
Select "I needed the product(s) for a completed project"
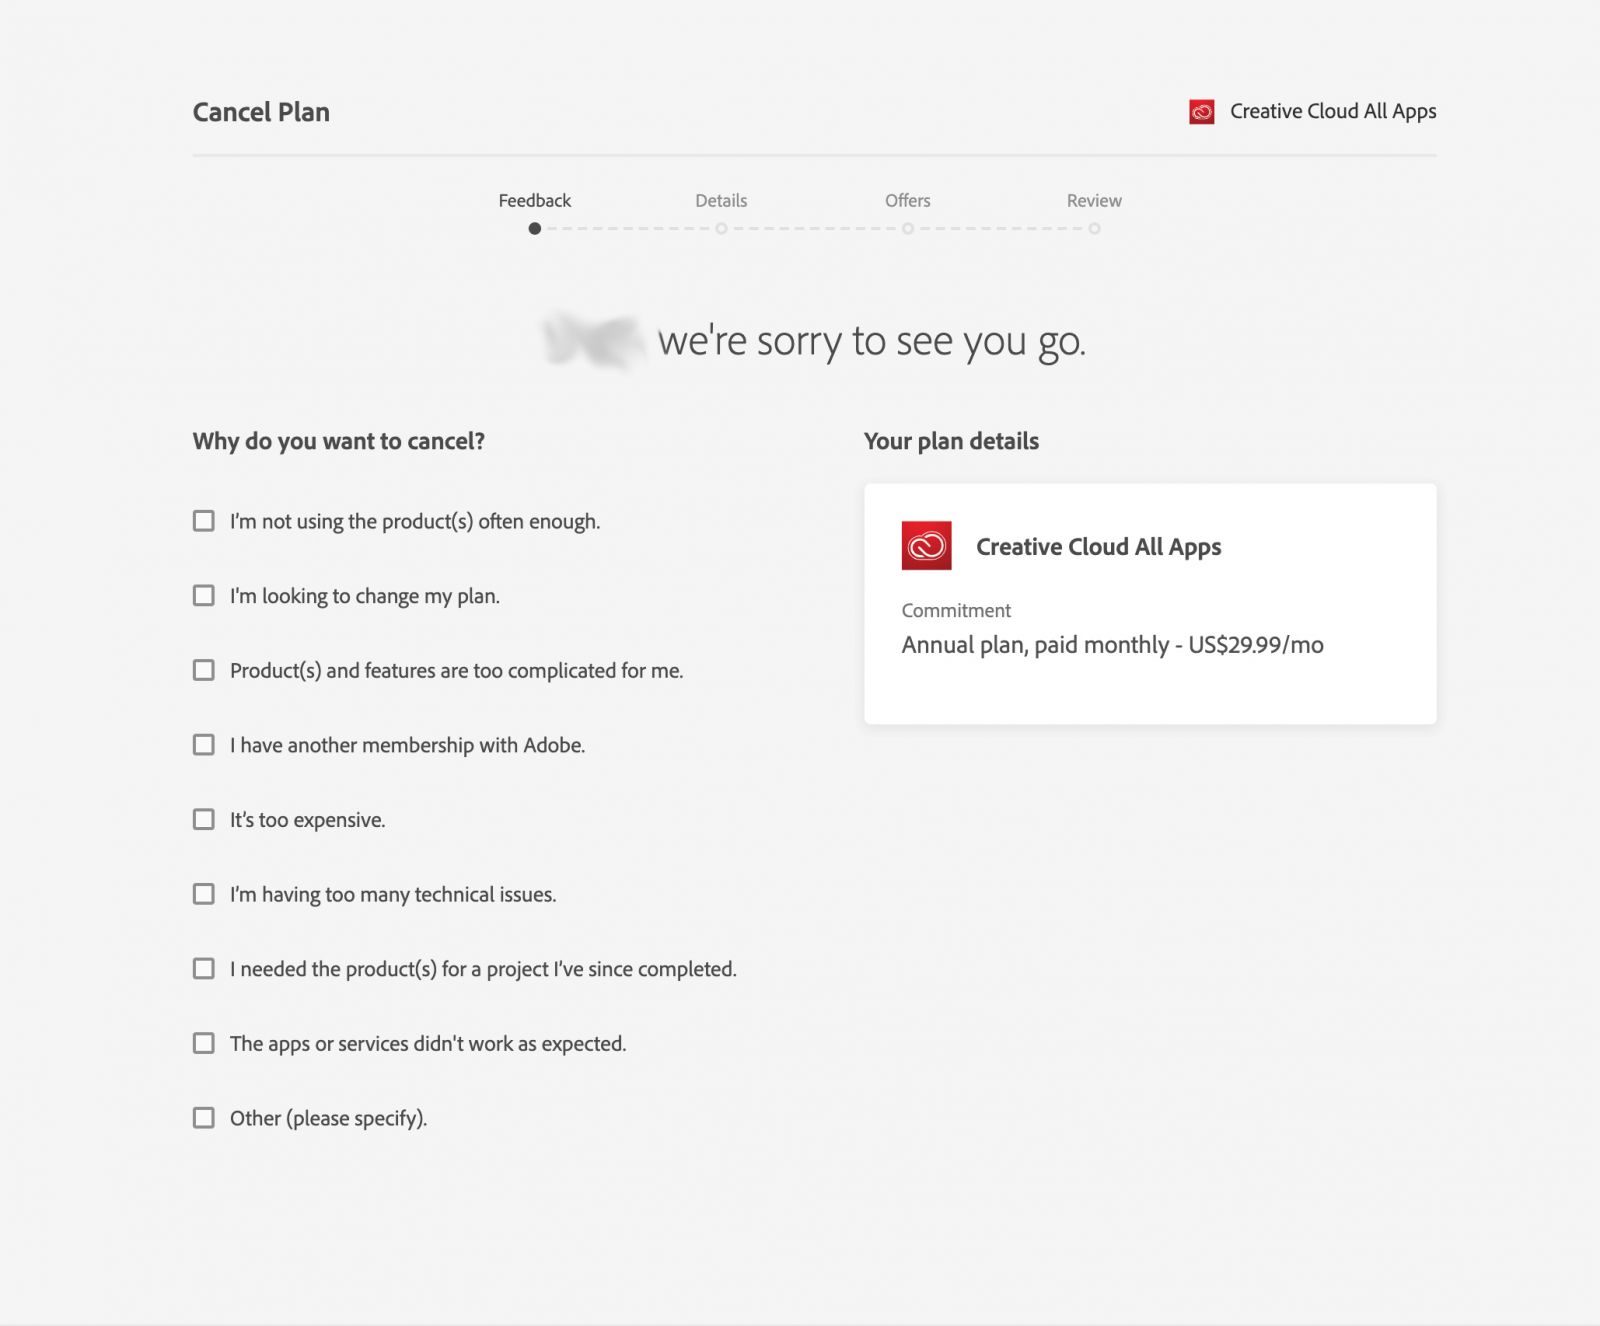204,968
